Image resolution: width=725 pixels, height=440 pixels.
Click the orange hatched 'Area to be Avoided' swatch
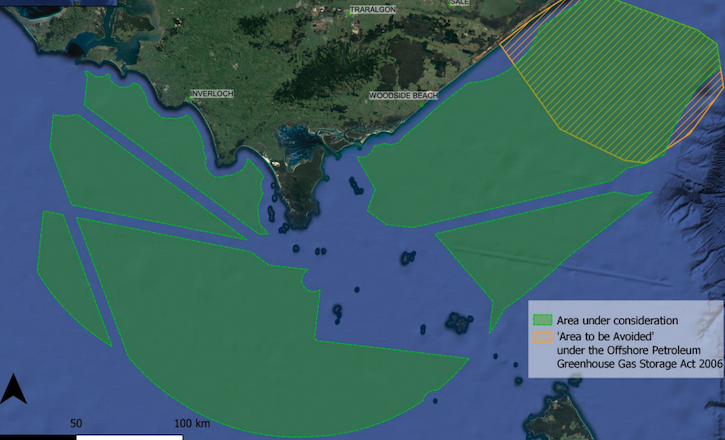click(542, 336)
